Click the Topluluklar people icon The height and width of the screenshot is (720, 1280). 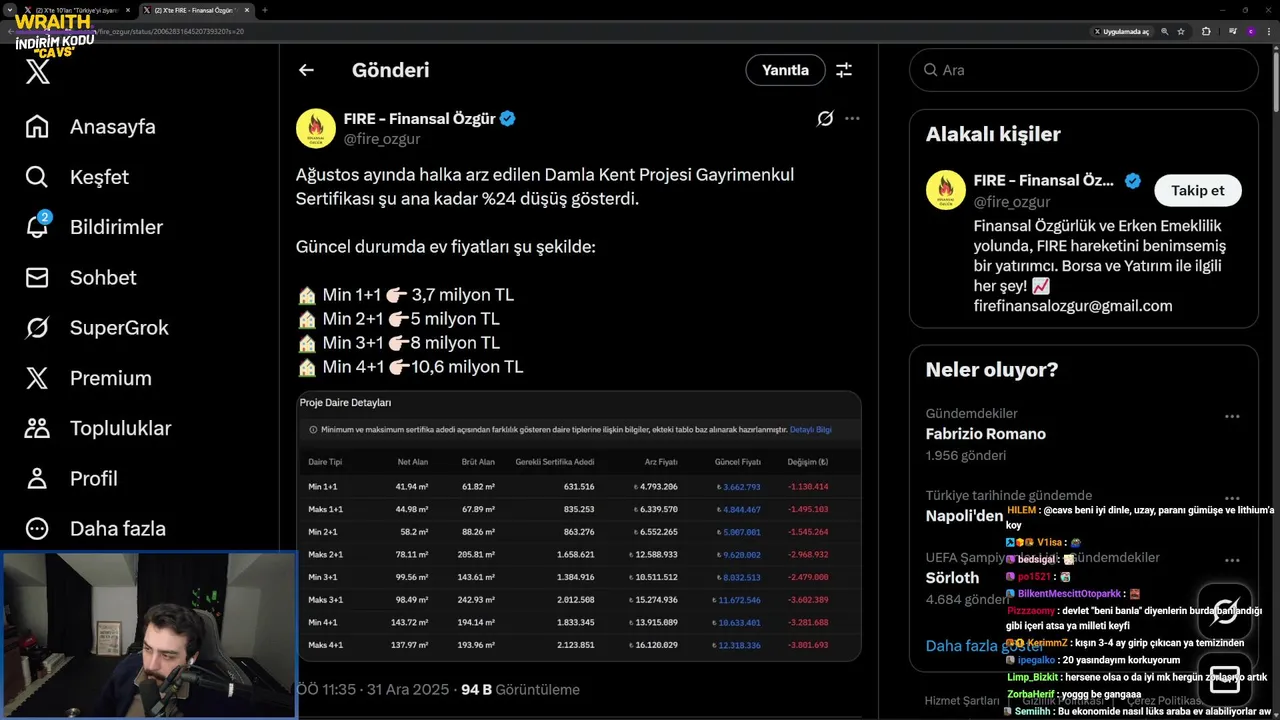[37, 428]
